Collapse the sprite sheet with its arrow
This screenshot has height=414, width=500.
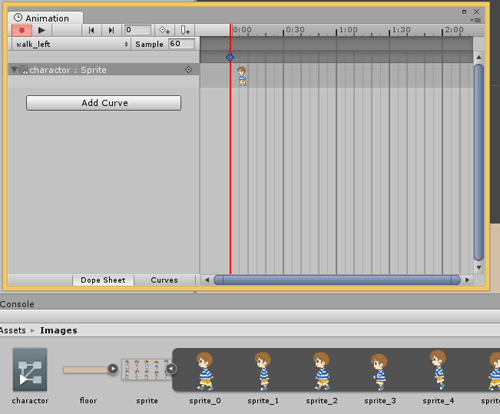click(171, 369)
